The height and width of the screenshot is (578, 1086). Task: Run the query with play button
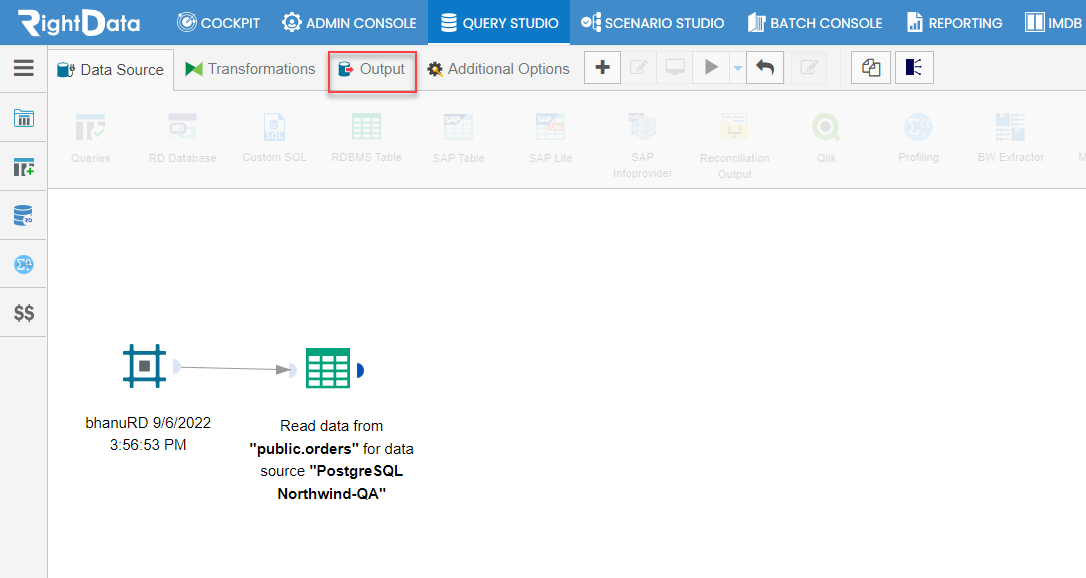[x=711, y=68]
